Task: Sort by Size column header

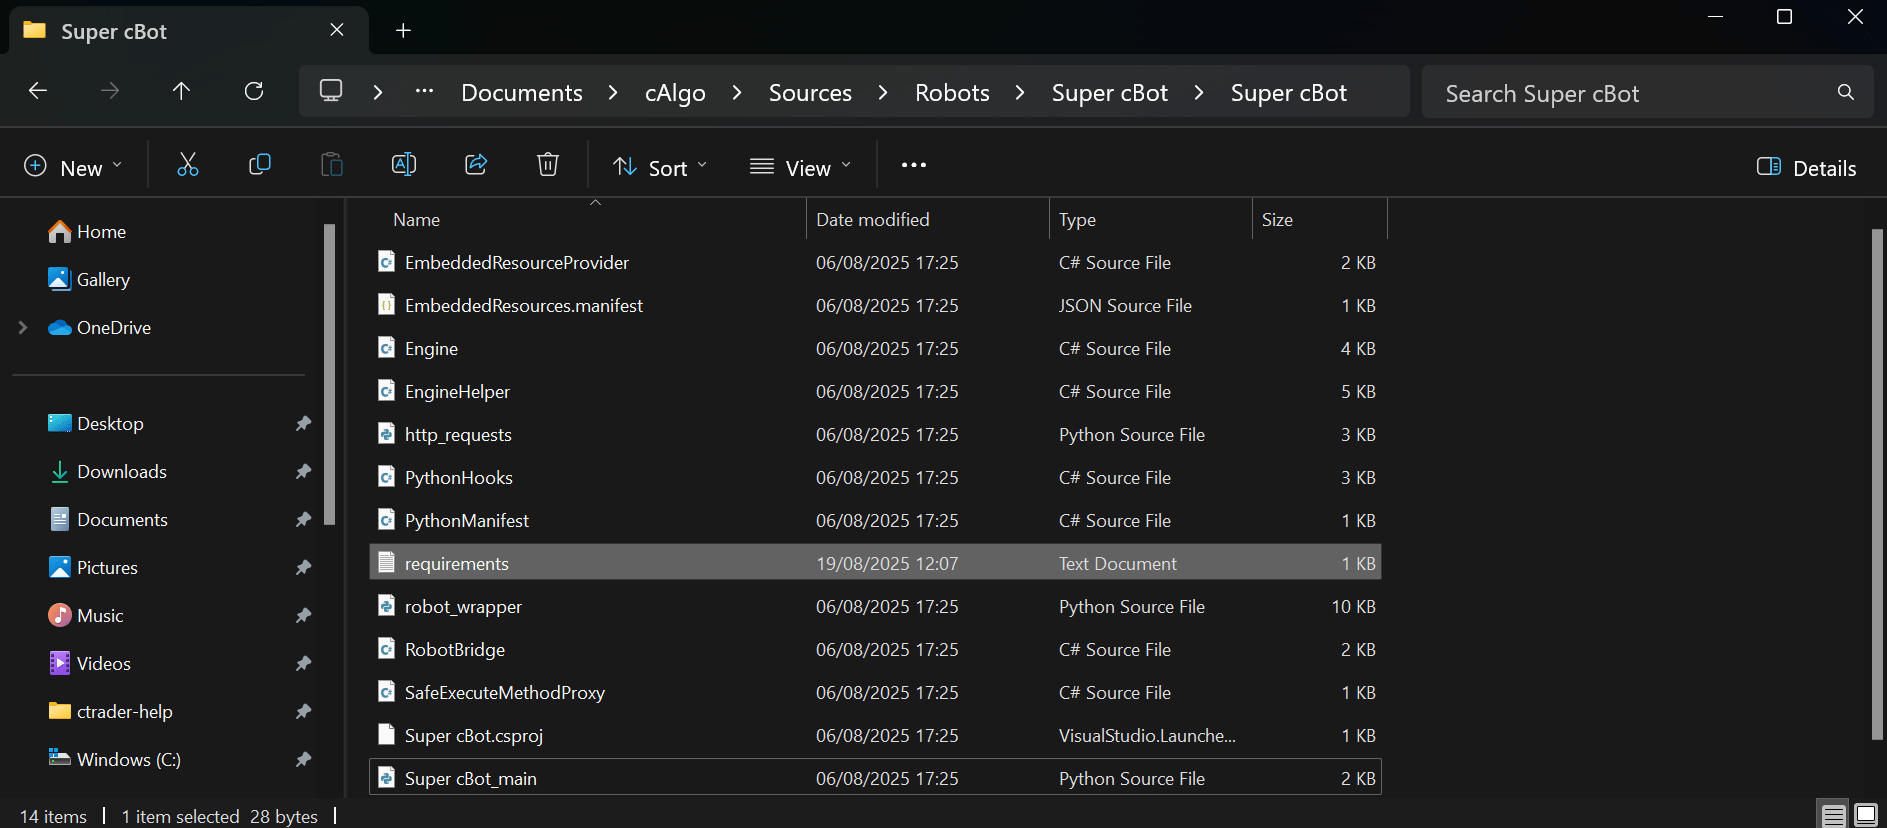Action: [x=1320, y=220]
